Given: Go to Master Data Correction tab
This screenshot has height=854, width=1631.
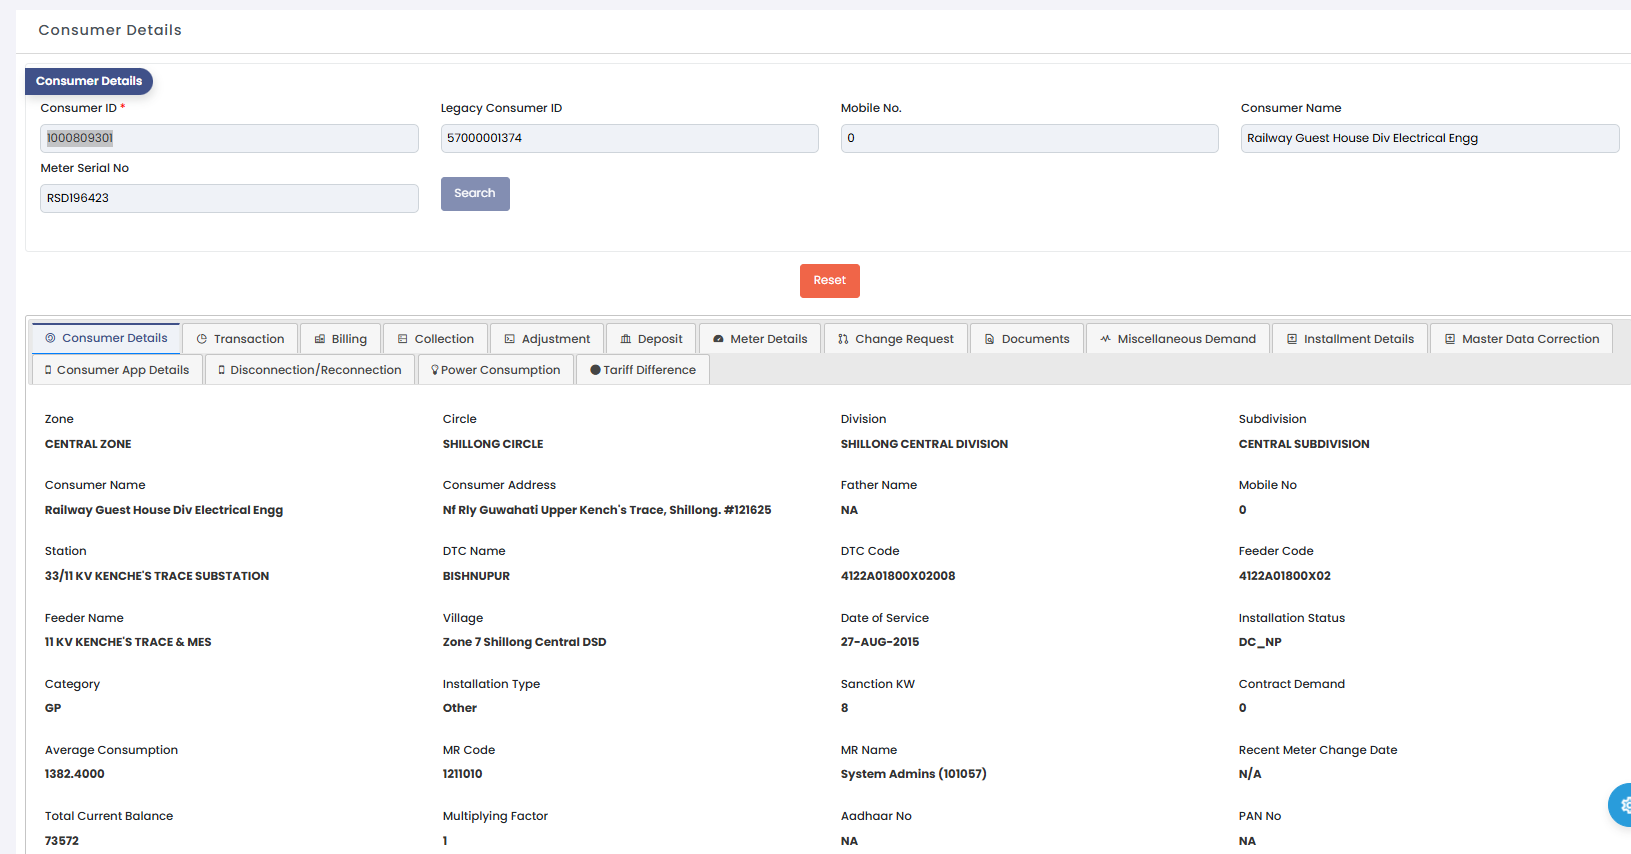Looking at the screenshot, I should coord(1522,339).
